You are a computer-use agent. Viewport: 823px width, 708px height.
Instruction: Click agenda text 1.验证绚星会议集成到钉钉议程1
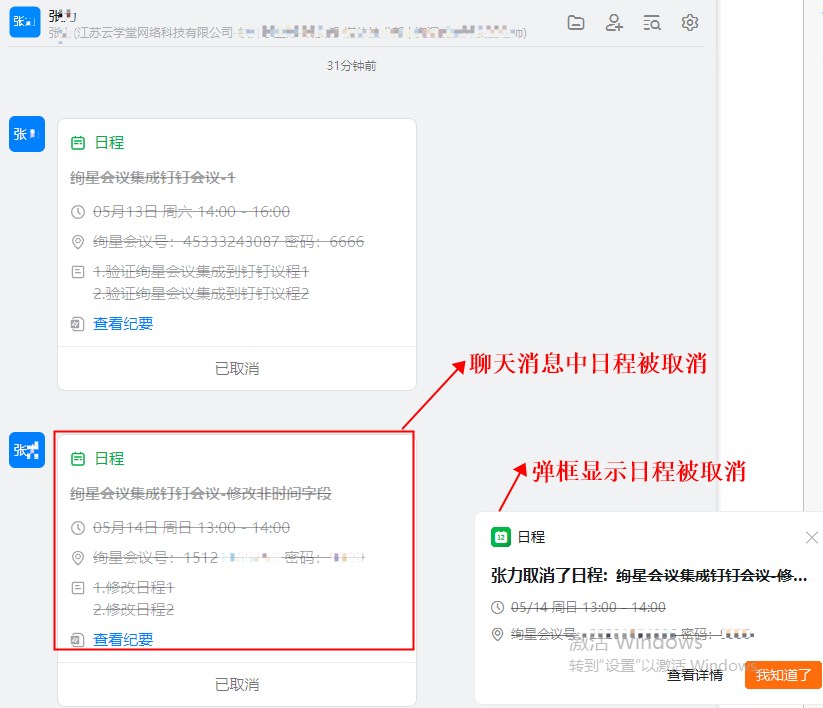201,272
